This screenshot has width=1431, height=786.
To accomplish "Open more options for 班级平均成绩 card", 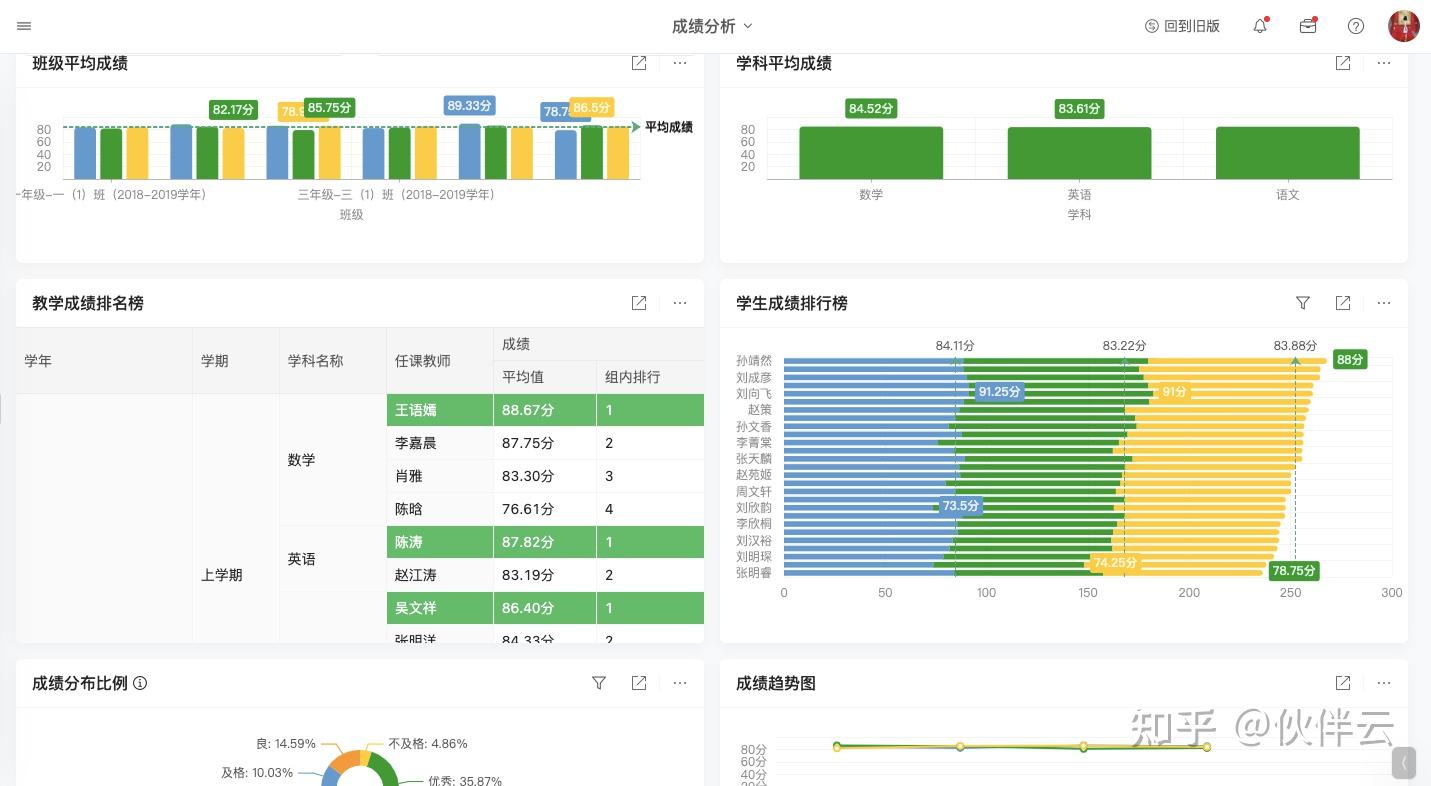I will [680, 63].
